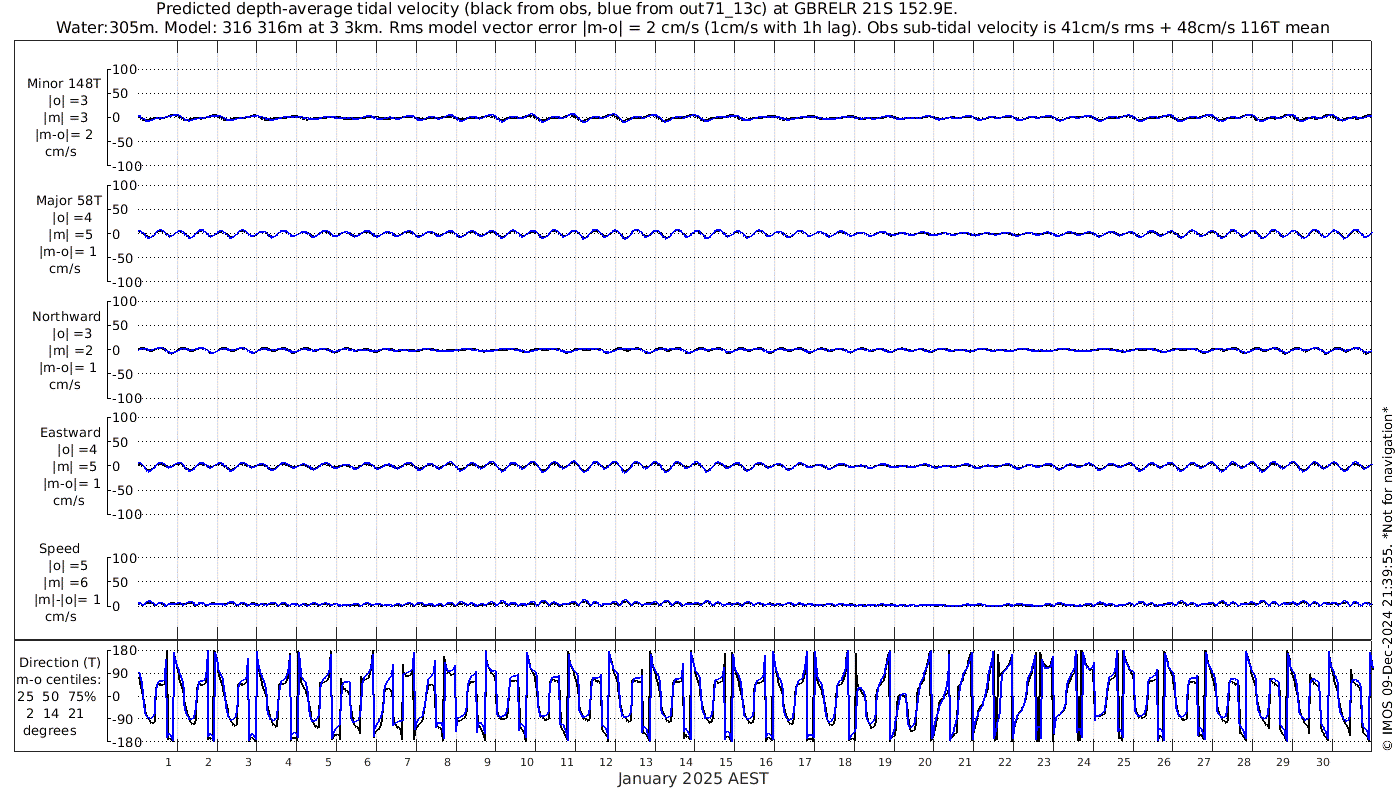Click day 18 on the date axis
Image resolution: width=1400 pixels, height=800 pixels.
pyautogui.click(x=845, y=762)
